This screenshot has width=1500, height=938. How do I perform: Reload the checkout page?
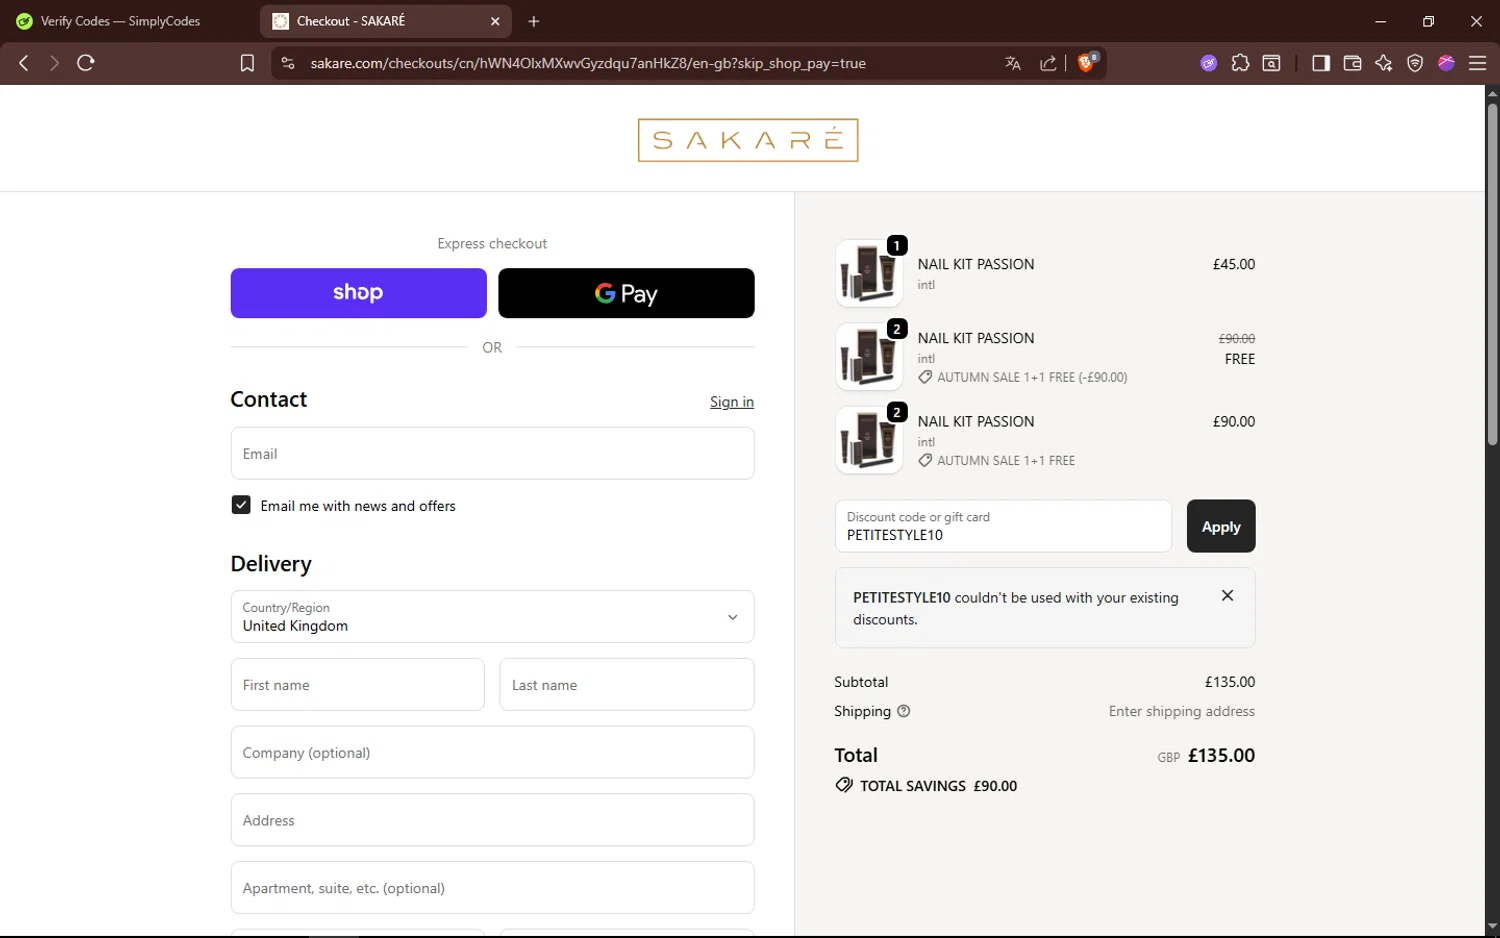point(86,63)
